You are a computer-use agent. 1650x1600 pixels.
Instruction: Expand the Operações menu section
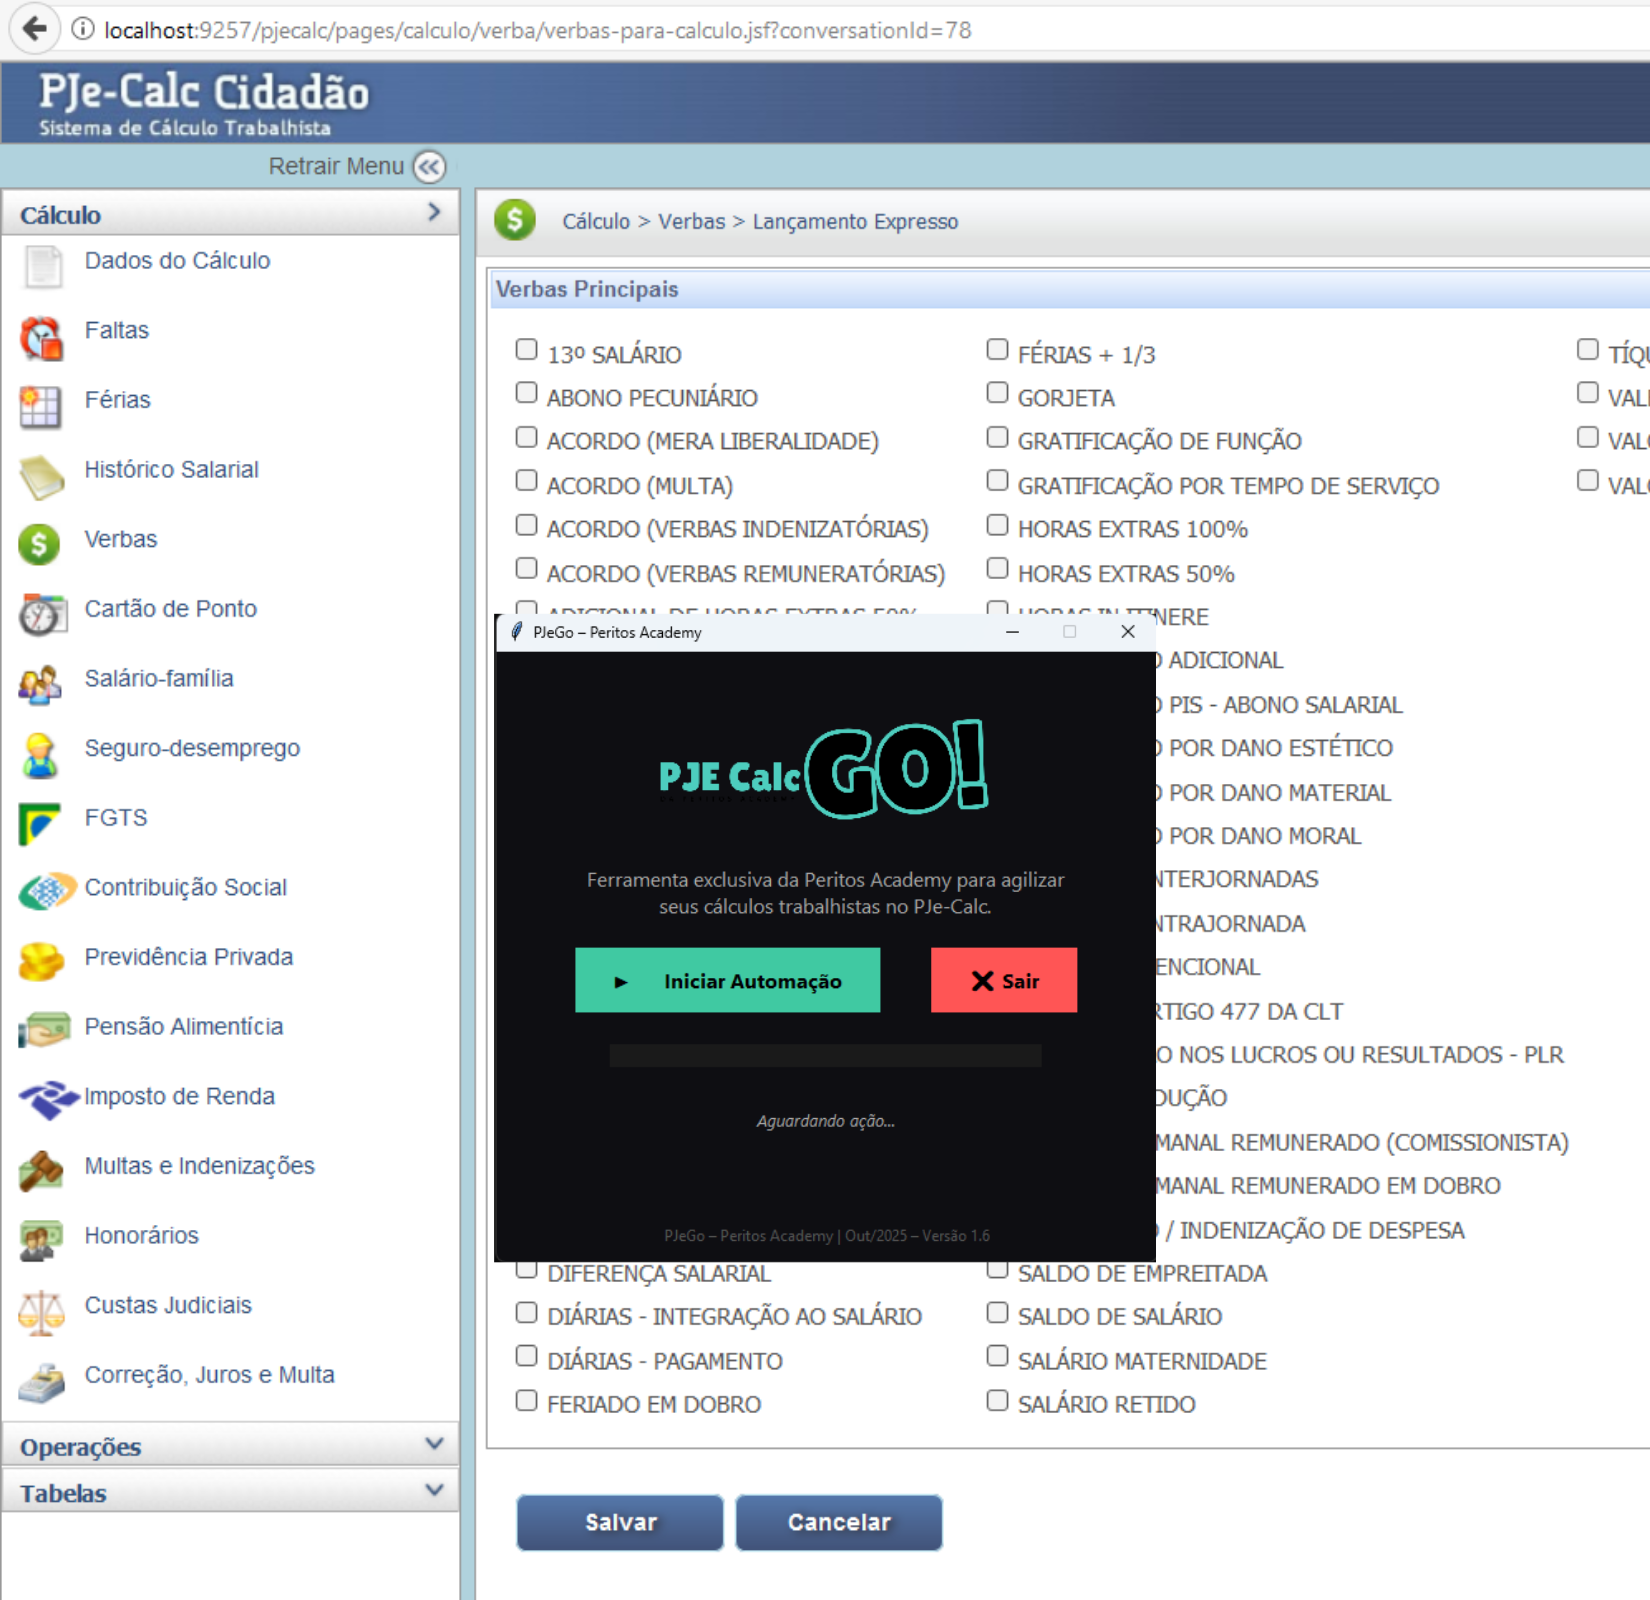pyautogui.click(x=230, y=1446)
